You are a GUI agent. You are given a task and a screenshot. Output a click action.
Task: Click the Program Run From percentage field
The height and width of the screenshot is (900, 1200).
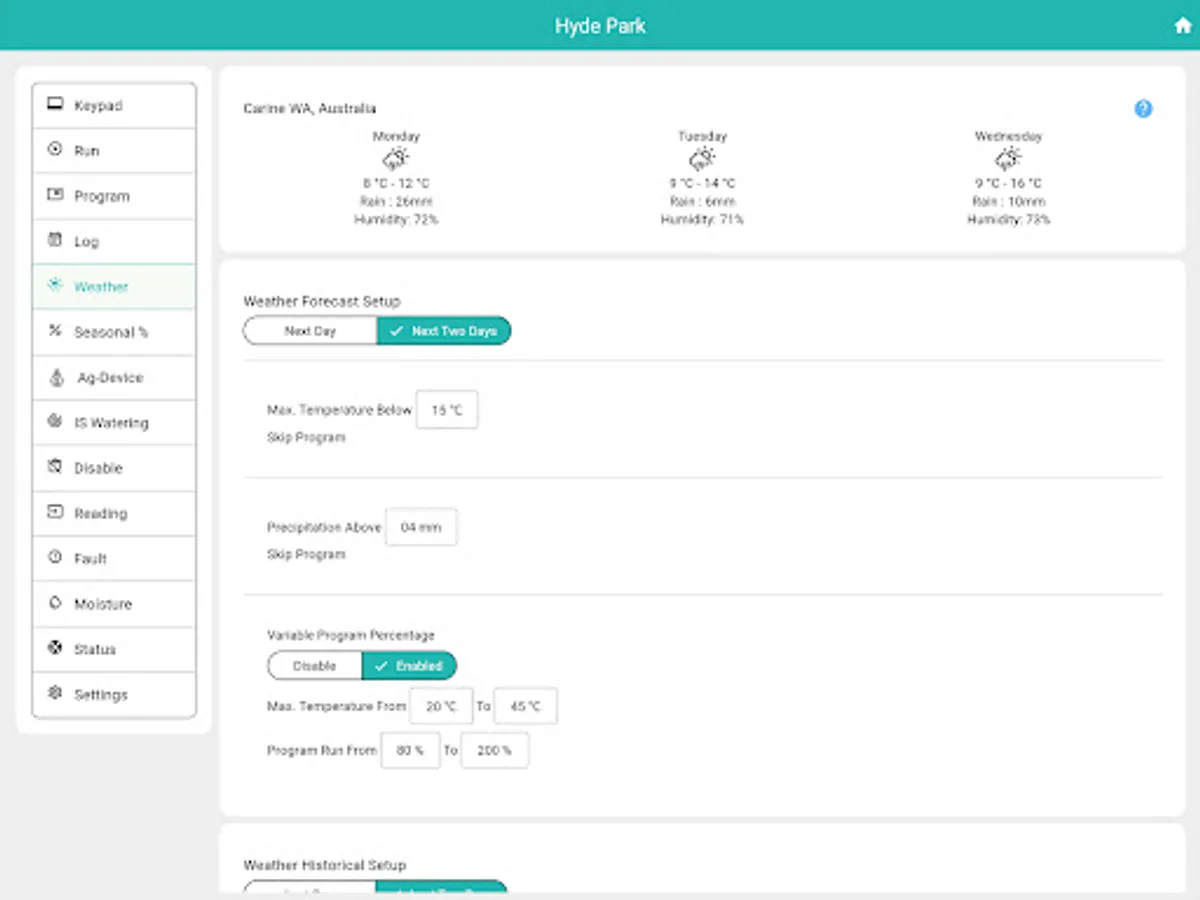[x=410, y=750]
